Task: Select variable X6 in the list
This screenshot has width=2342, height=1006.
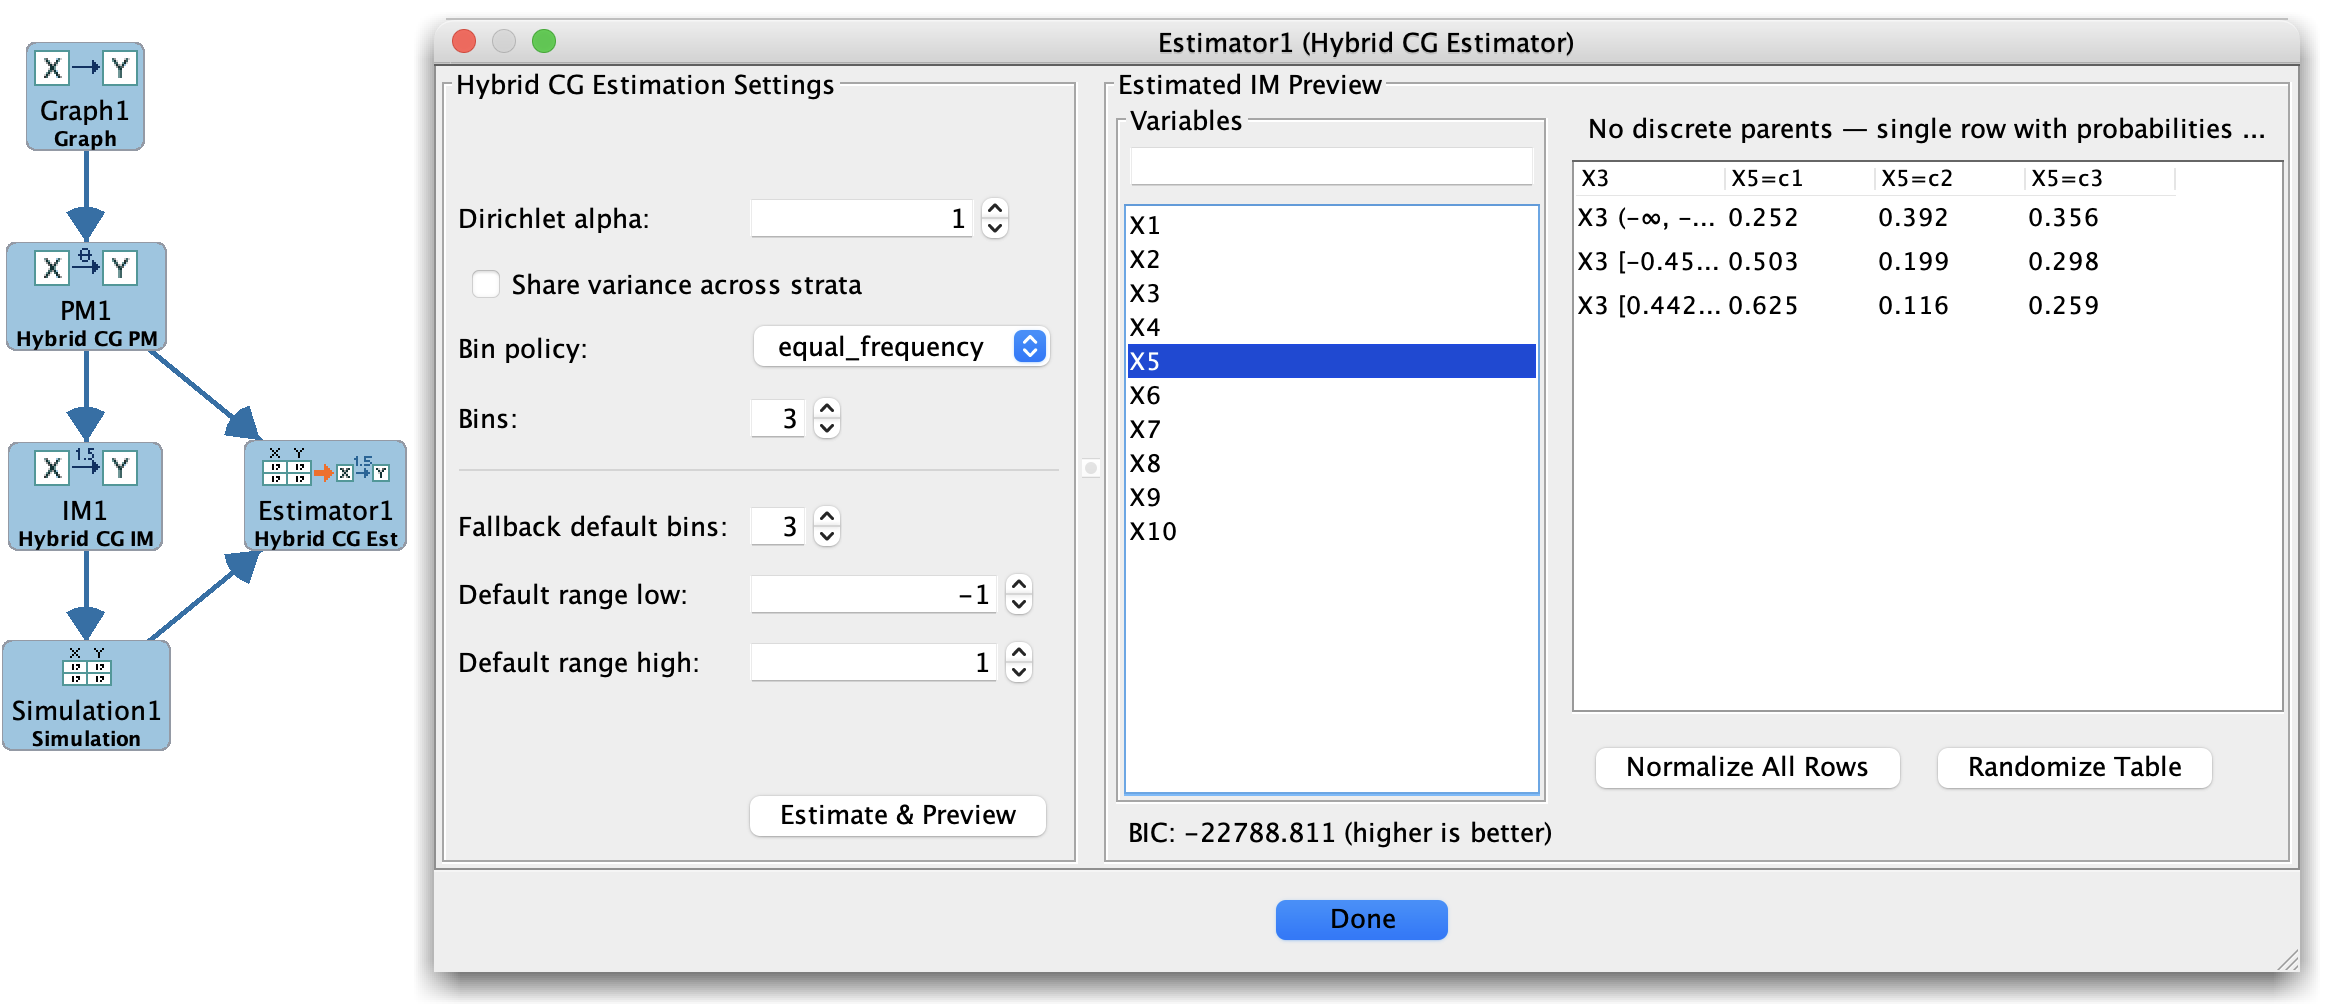Action: click(1331, 395)
